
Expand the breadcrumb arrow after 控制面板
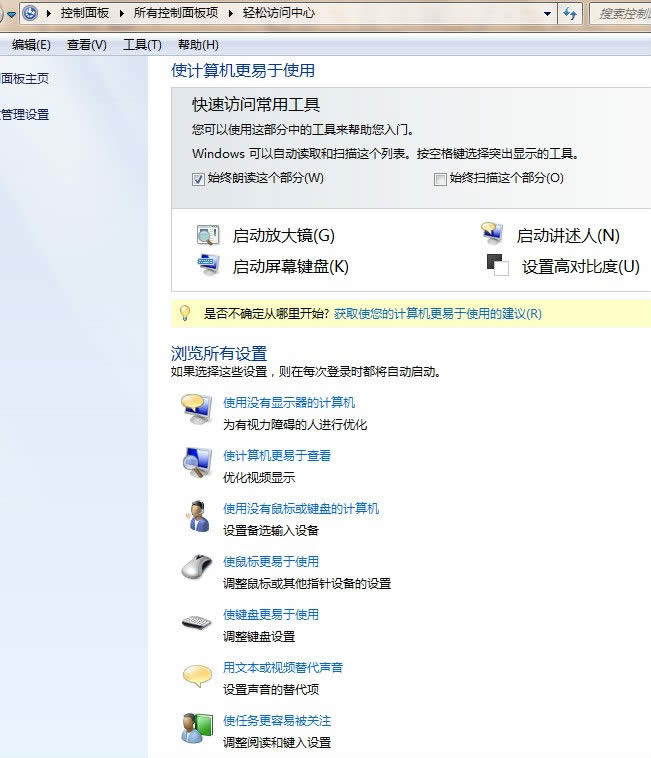tap(124, 13)
